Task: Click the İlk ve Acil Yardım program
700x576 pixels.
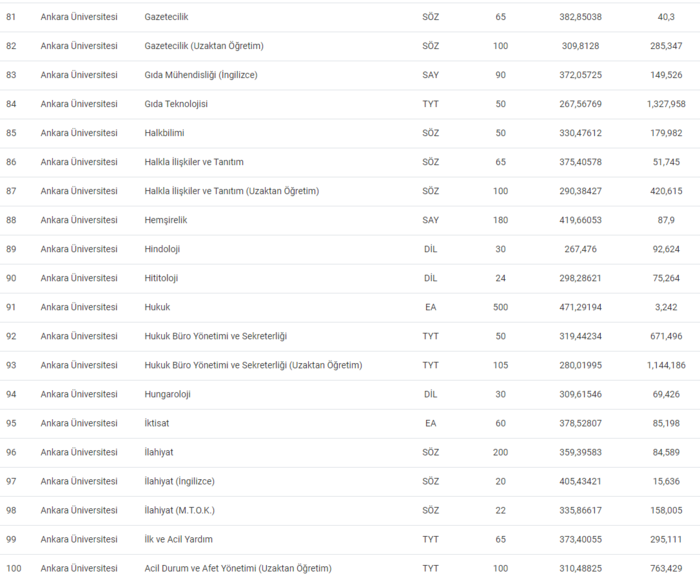Action: click(x=179, y=539)
